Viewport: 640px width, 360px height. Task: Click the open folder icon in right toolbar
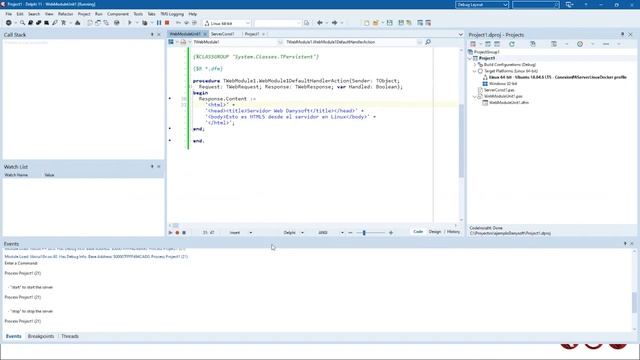[376, 23]
